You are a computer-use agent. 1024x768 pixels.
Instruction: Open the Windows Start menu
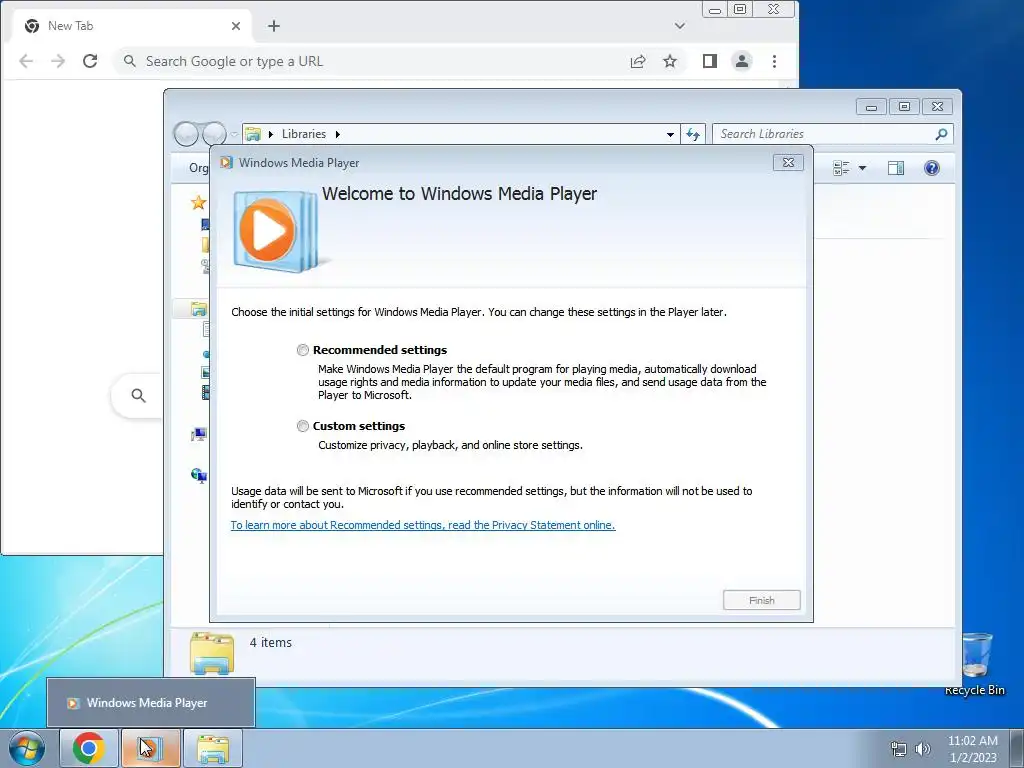[x=25, y=748]
